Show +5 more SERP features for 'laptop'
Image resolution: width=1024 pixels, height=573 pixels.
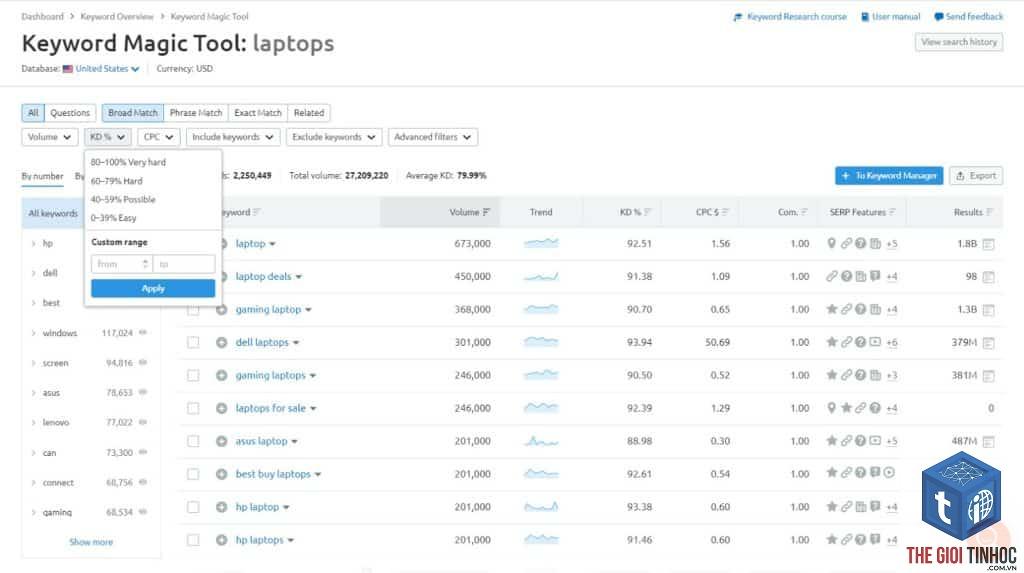point(891,244)
